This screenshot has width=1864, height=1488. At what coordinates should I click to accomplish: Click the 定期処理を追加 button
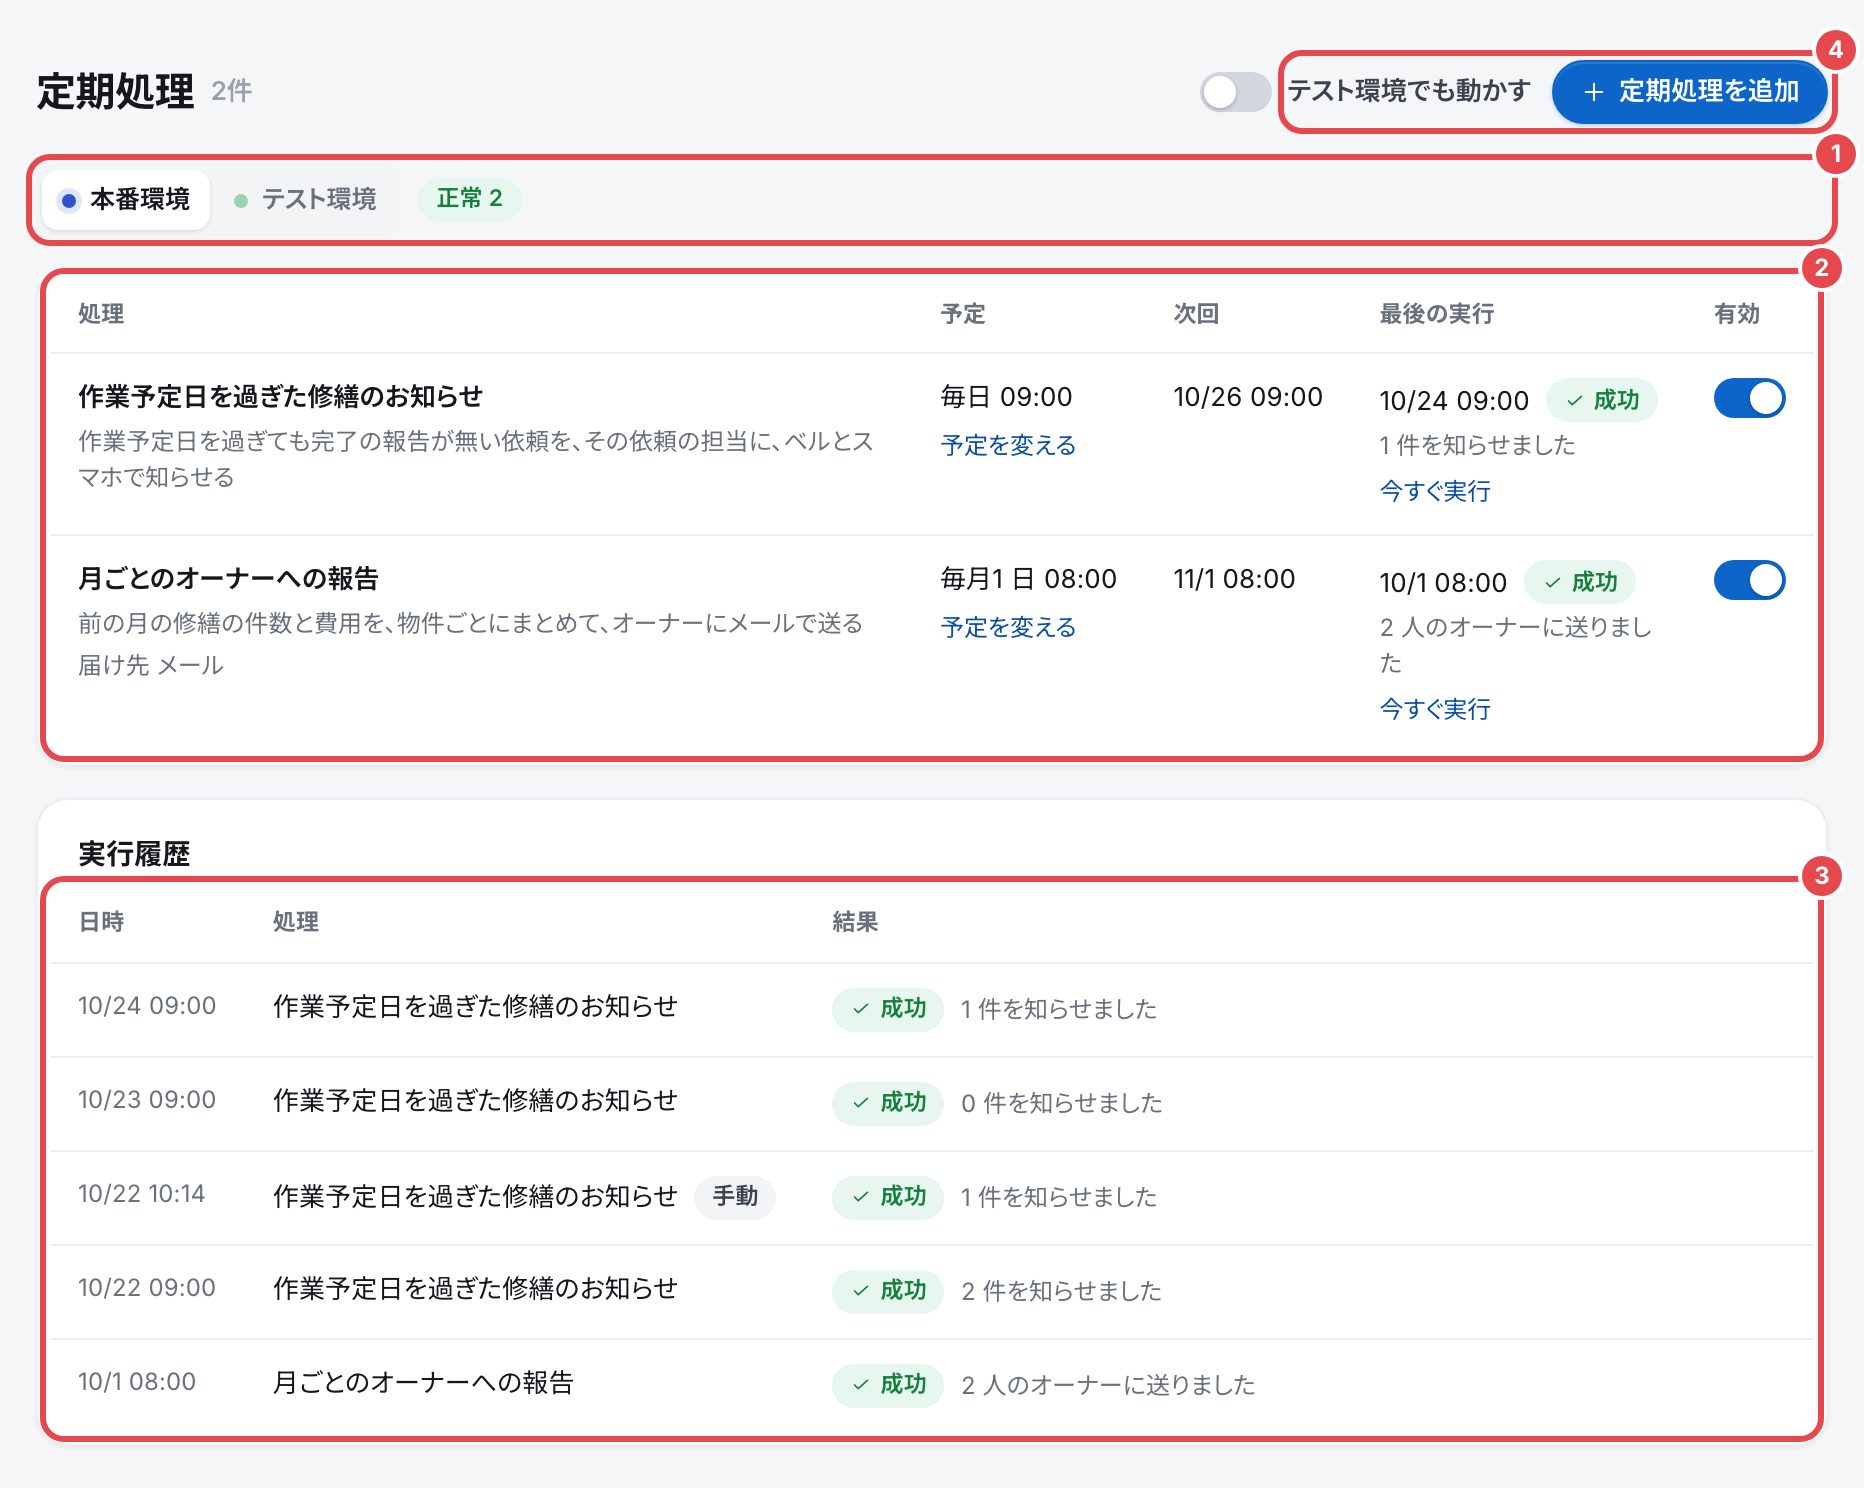click(1690, 92)
